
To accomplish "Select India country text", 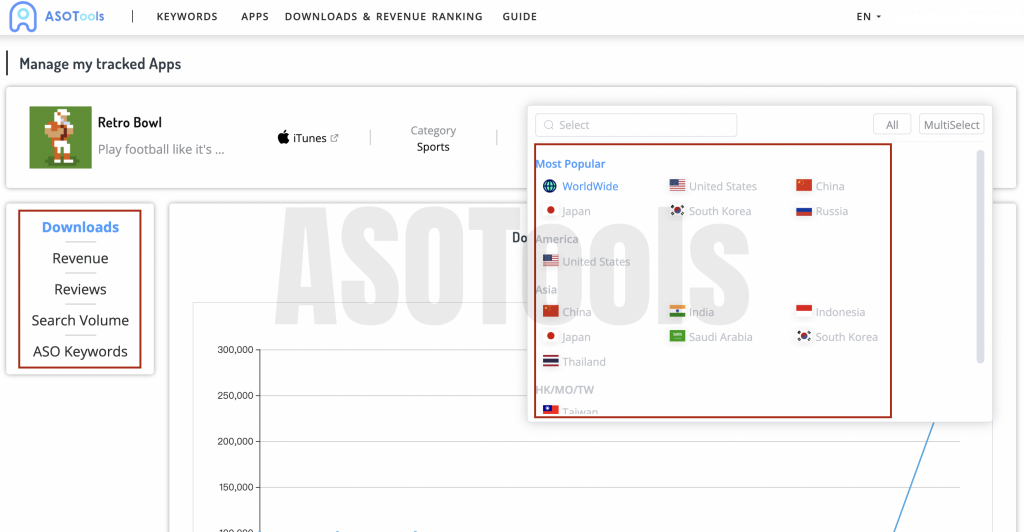I will coord(701,312).
